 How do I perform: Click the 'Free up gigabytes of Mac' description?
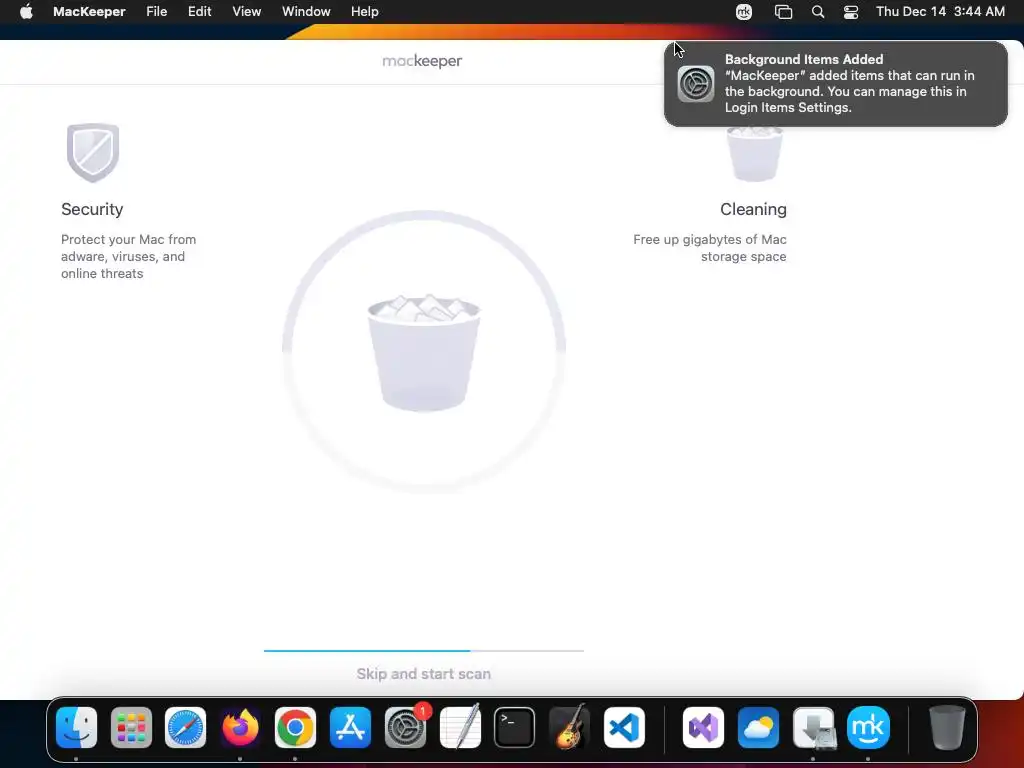(710, 248)
